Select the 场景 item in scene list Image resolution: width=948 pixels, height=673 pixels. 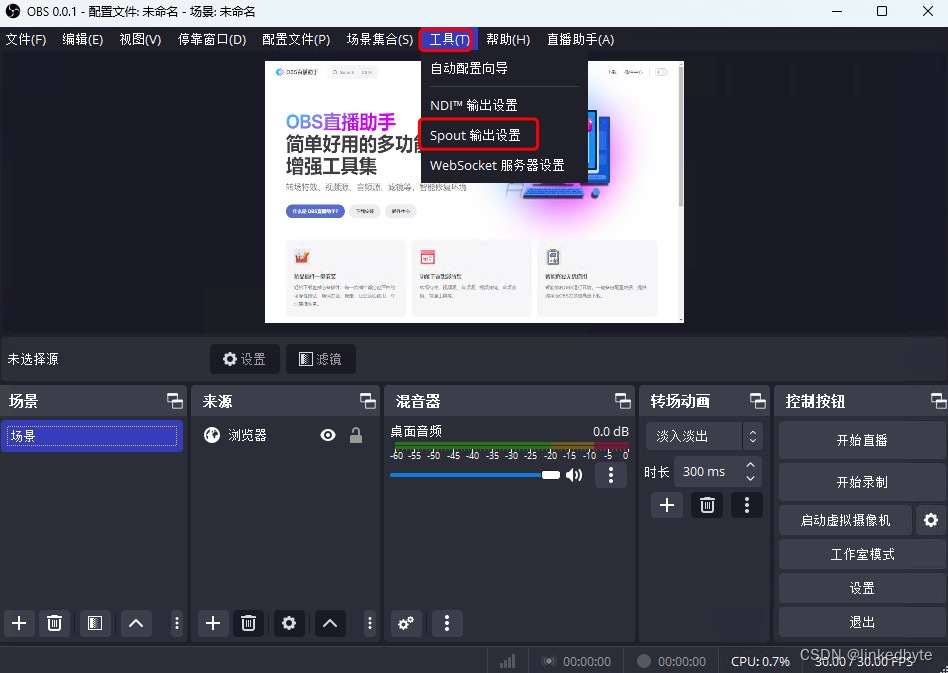[93, 436]
